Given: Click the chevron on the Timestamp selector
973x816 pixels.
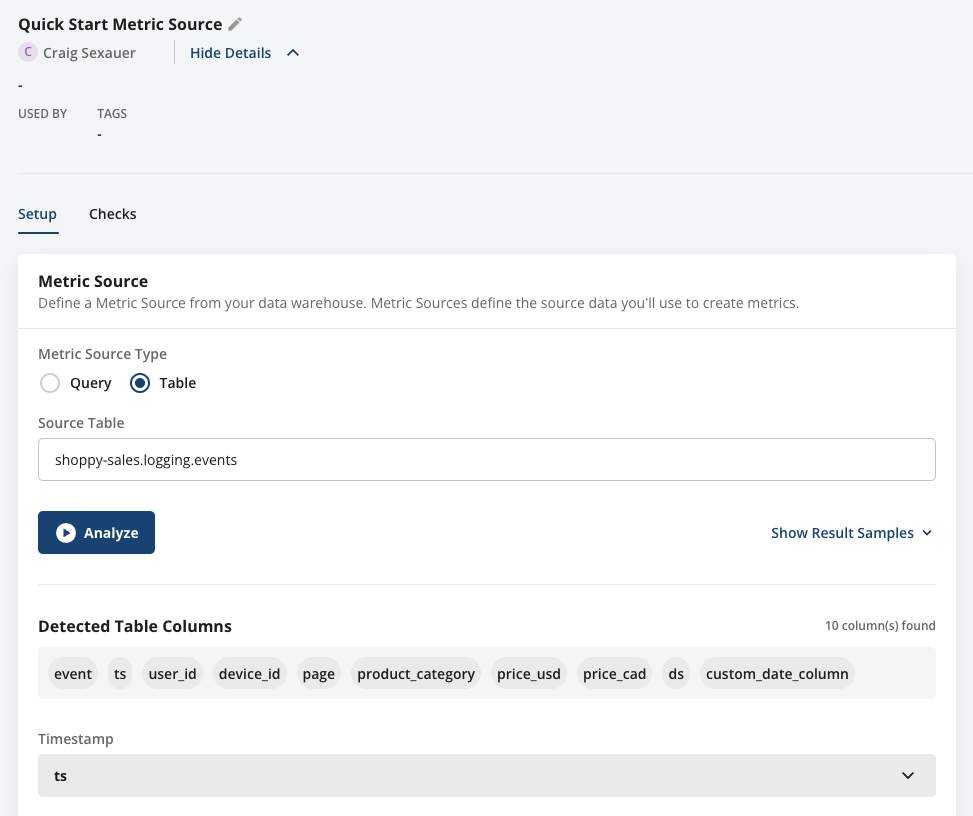Looking at the screenshot, I should [x=908, y=775].
